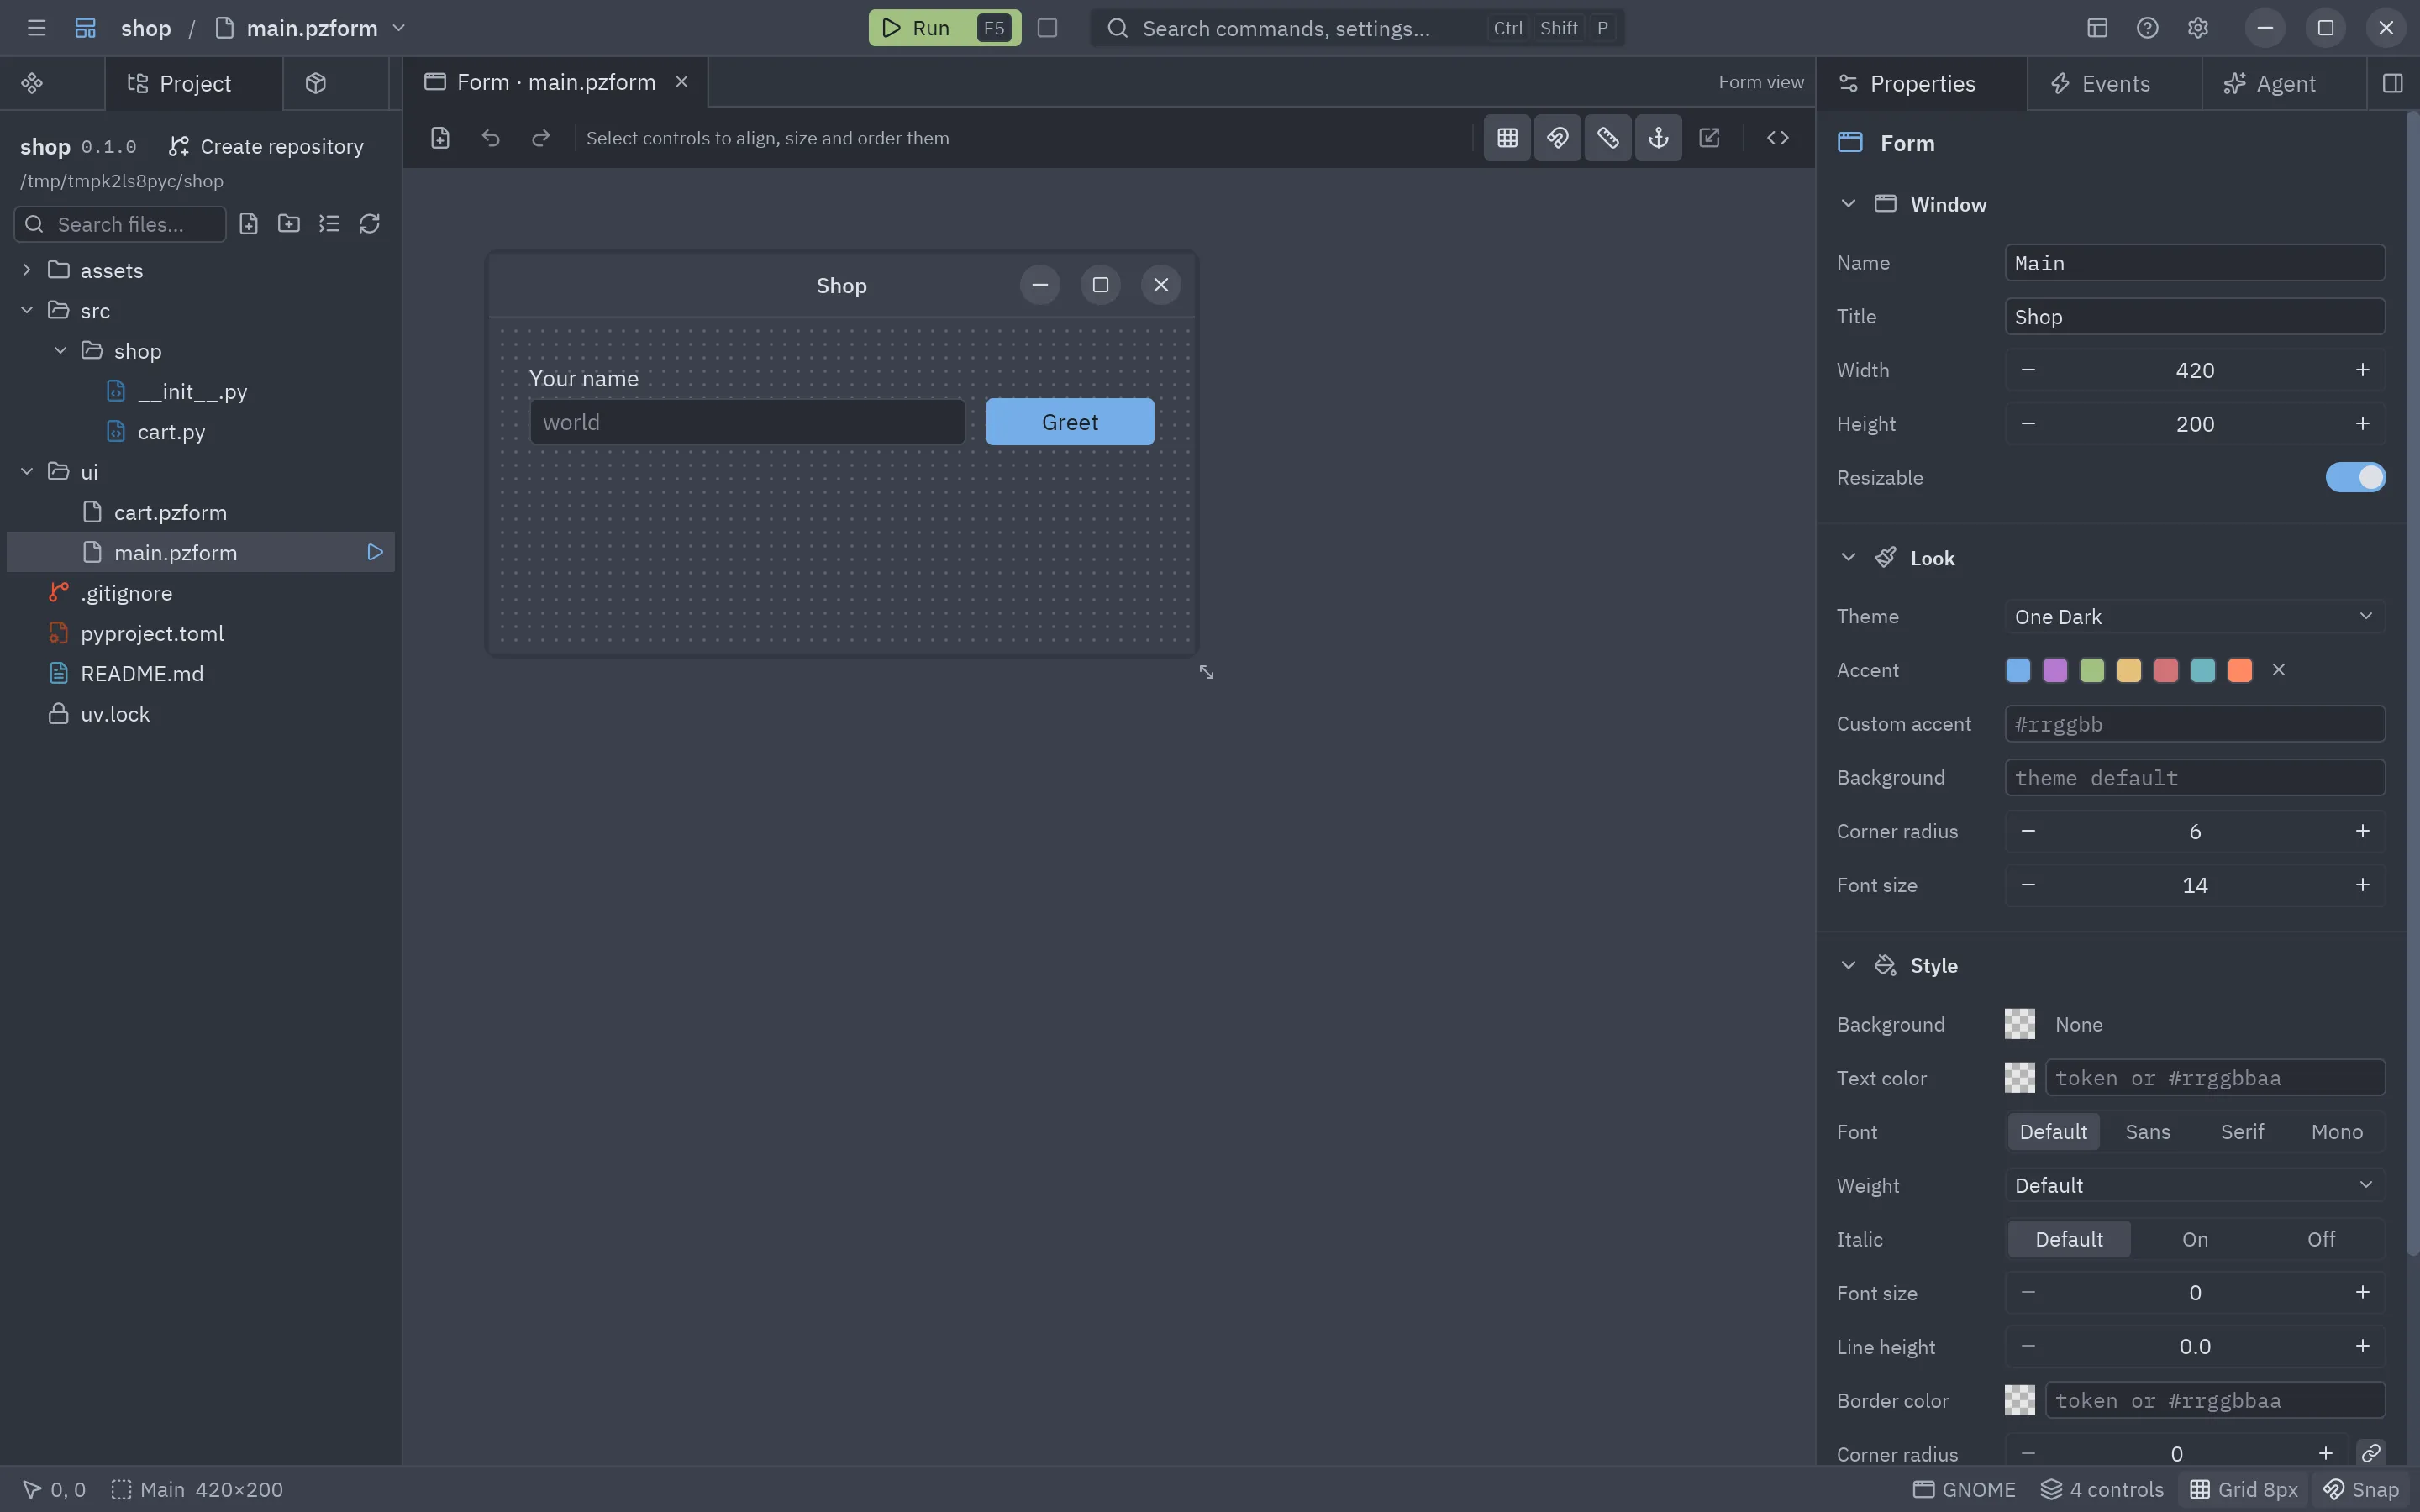The image size is (2420, 1512).
Task: Select the blue accent swatch
Action: click(x=2018, y=670)
